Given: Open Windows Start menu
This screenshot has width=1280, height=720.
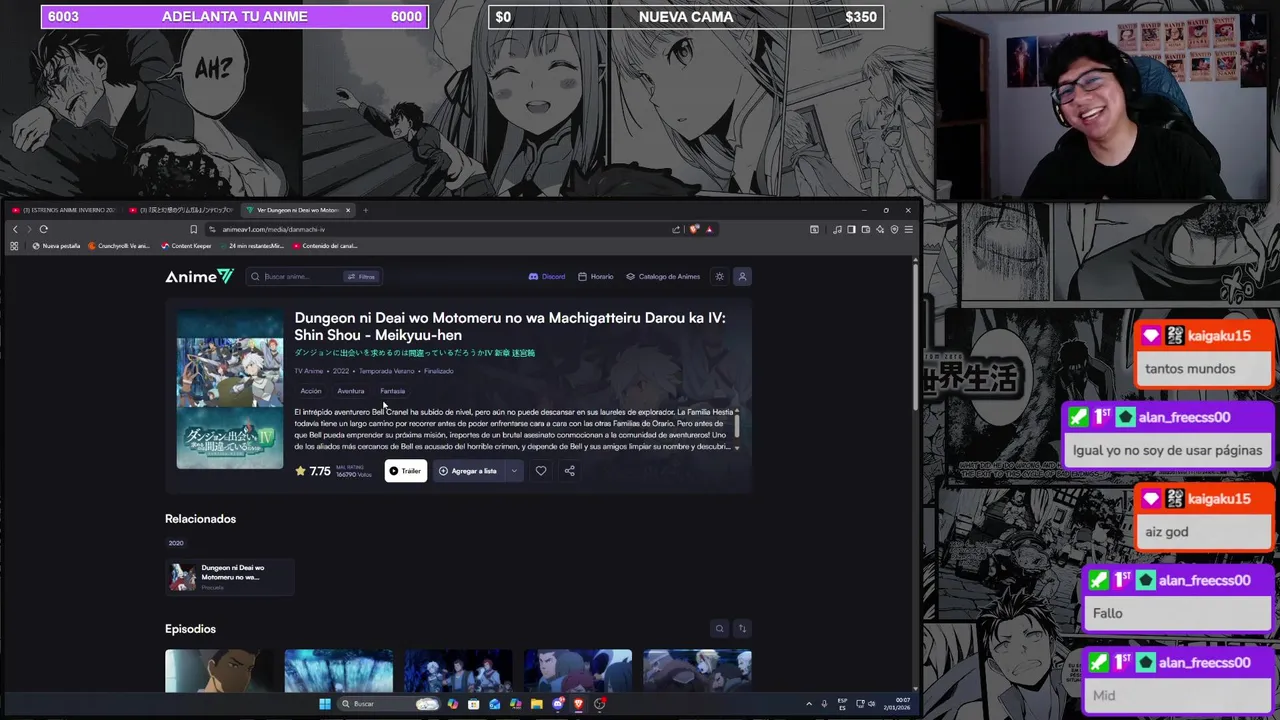Looking at the screenshot, I should pos(325,704).
